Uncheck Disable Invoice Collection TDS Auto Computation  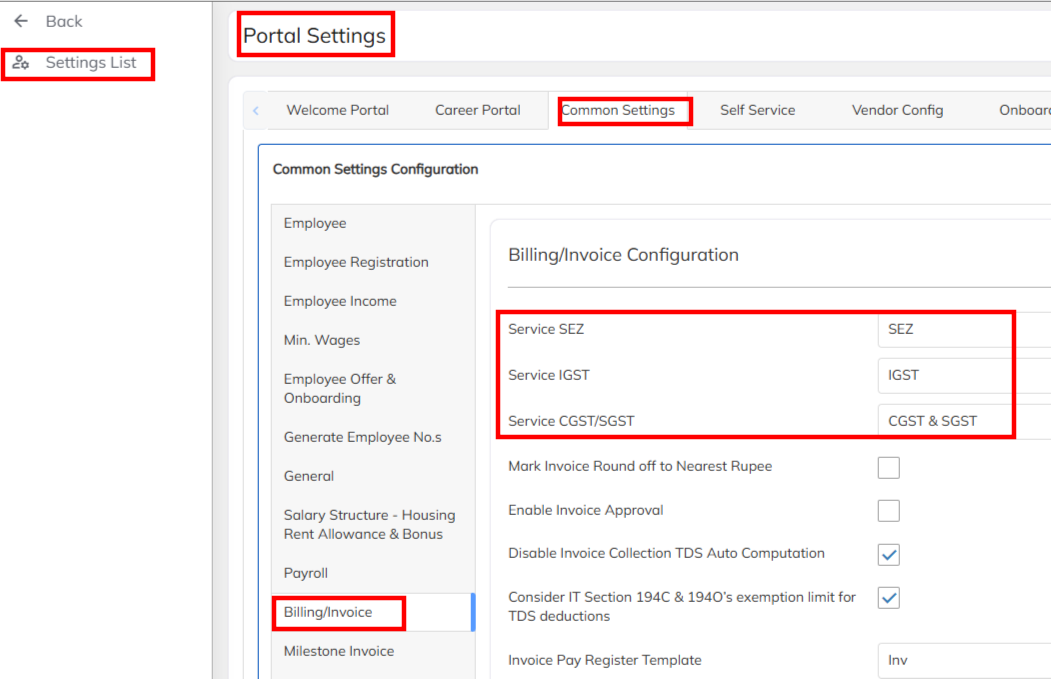(888, 554)
